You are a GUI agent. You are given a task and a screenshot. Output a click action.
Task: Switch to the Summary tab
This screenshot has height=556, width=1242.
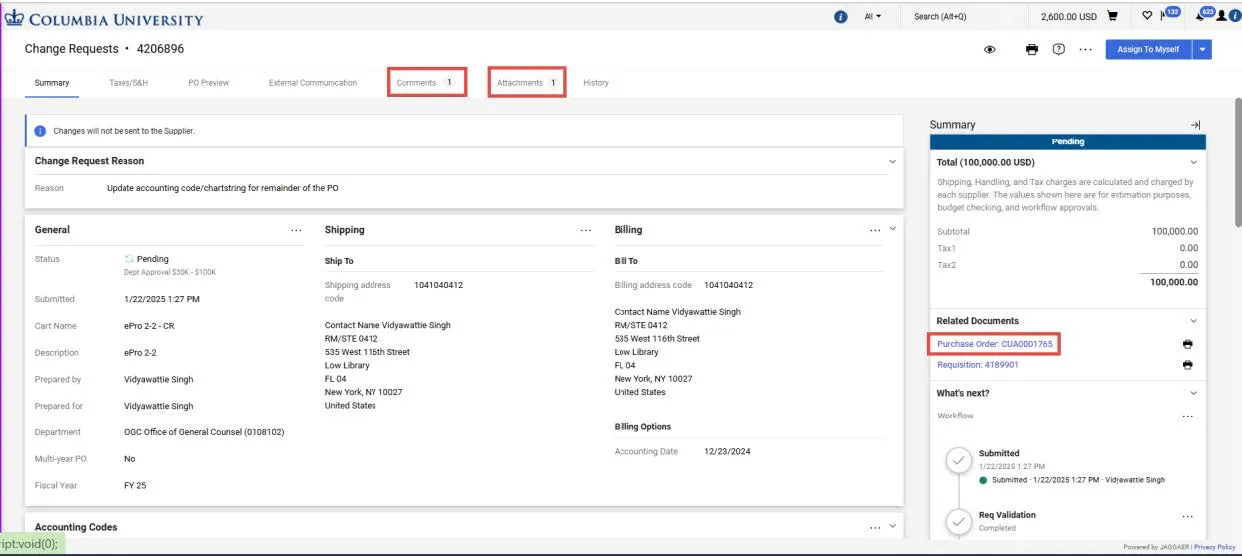[52, 83]
